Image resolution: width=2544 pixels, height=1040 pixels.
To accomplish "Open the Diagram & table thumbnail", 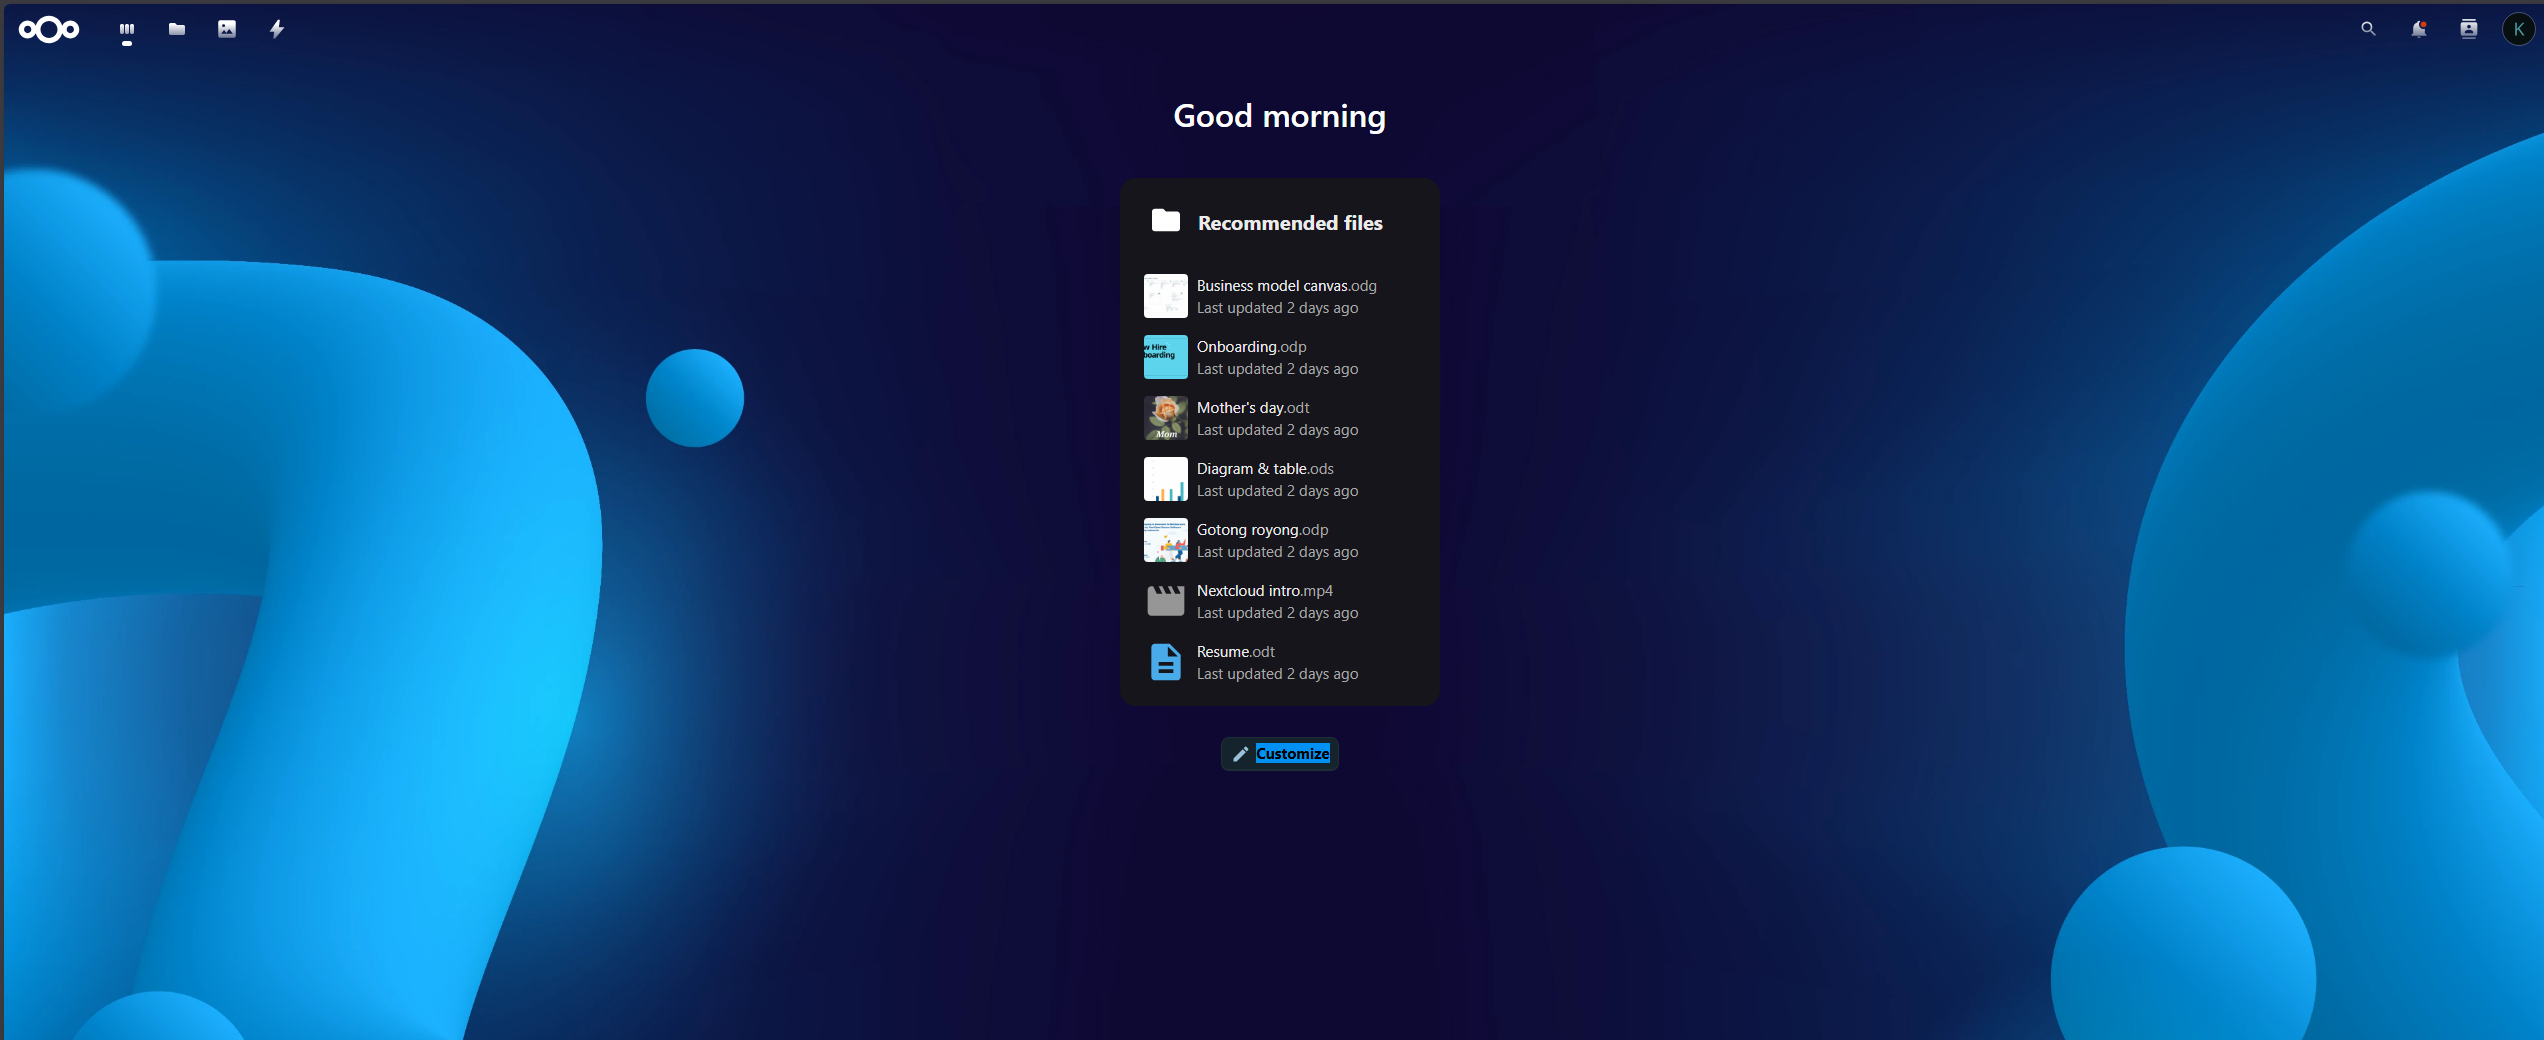I will click(1166, 479).
